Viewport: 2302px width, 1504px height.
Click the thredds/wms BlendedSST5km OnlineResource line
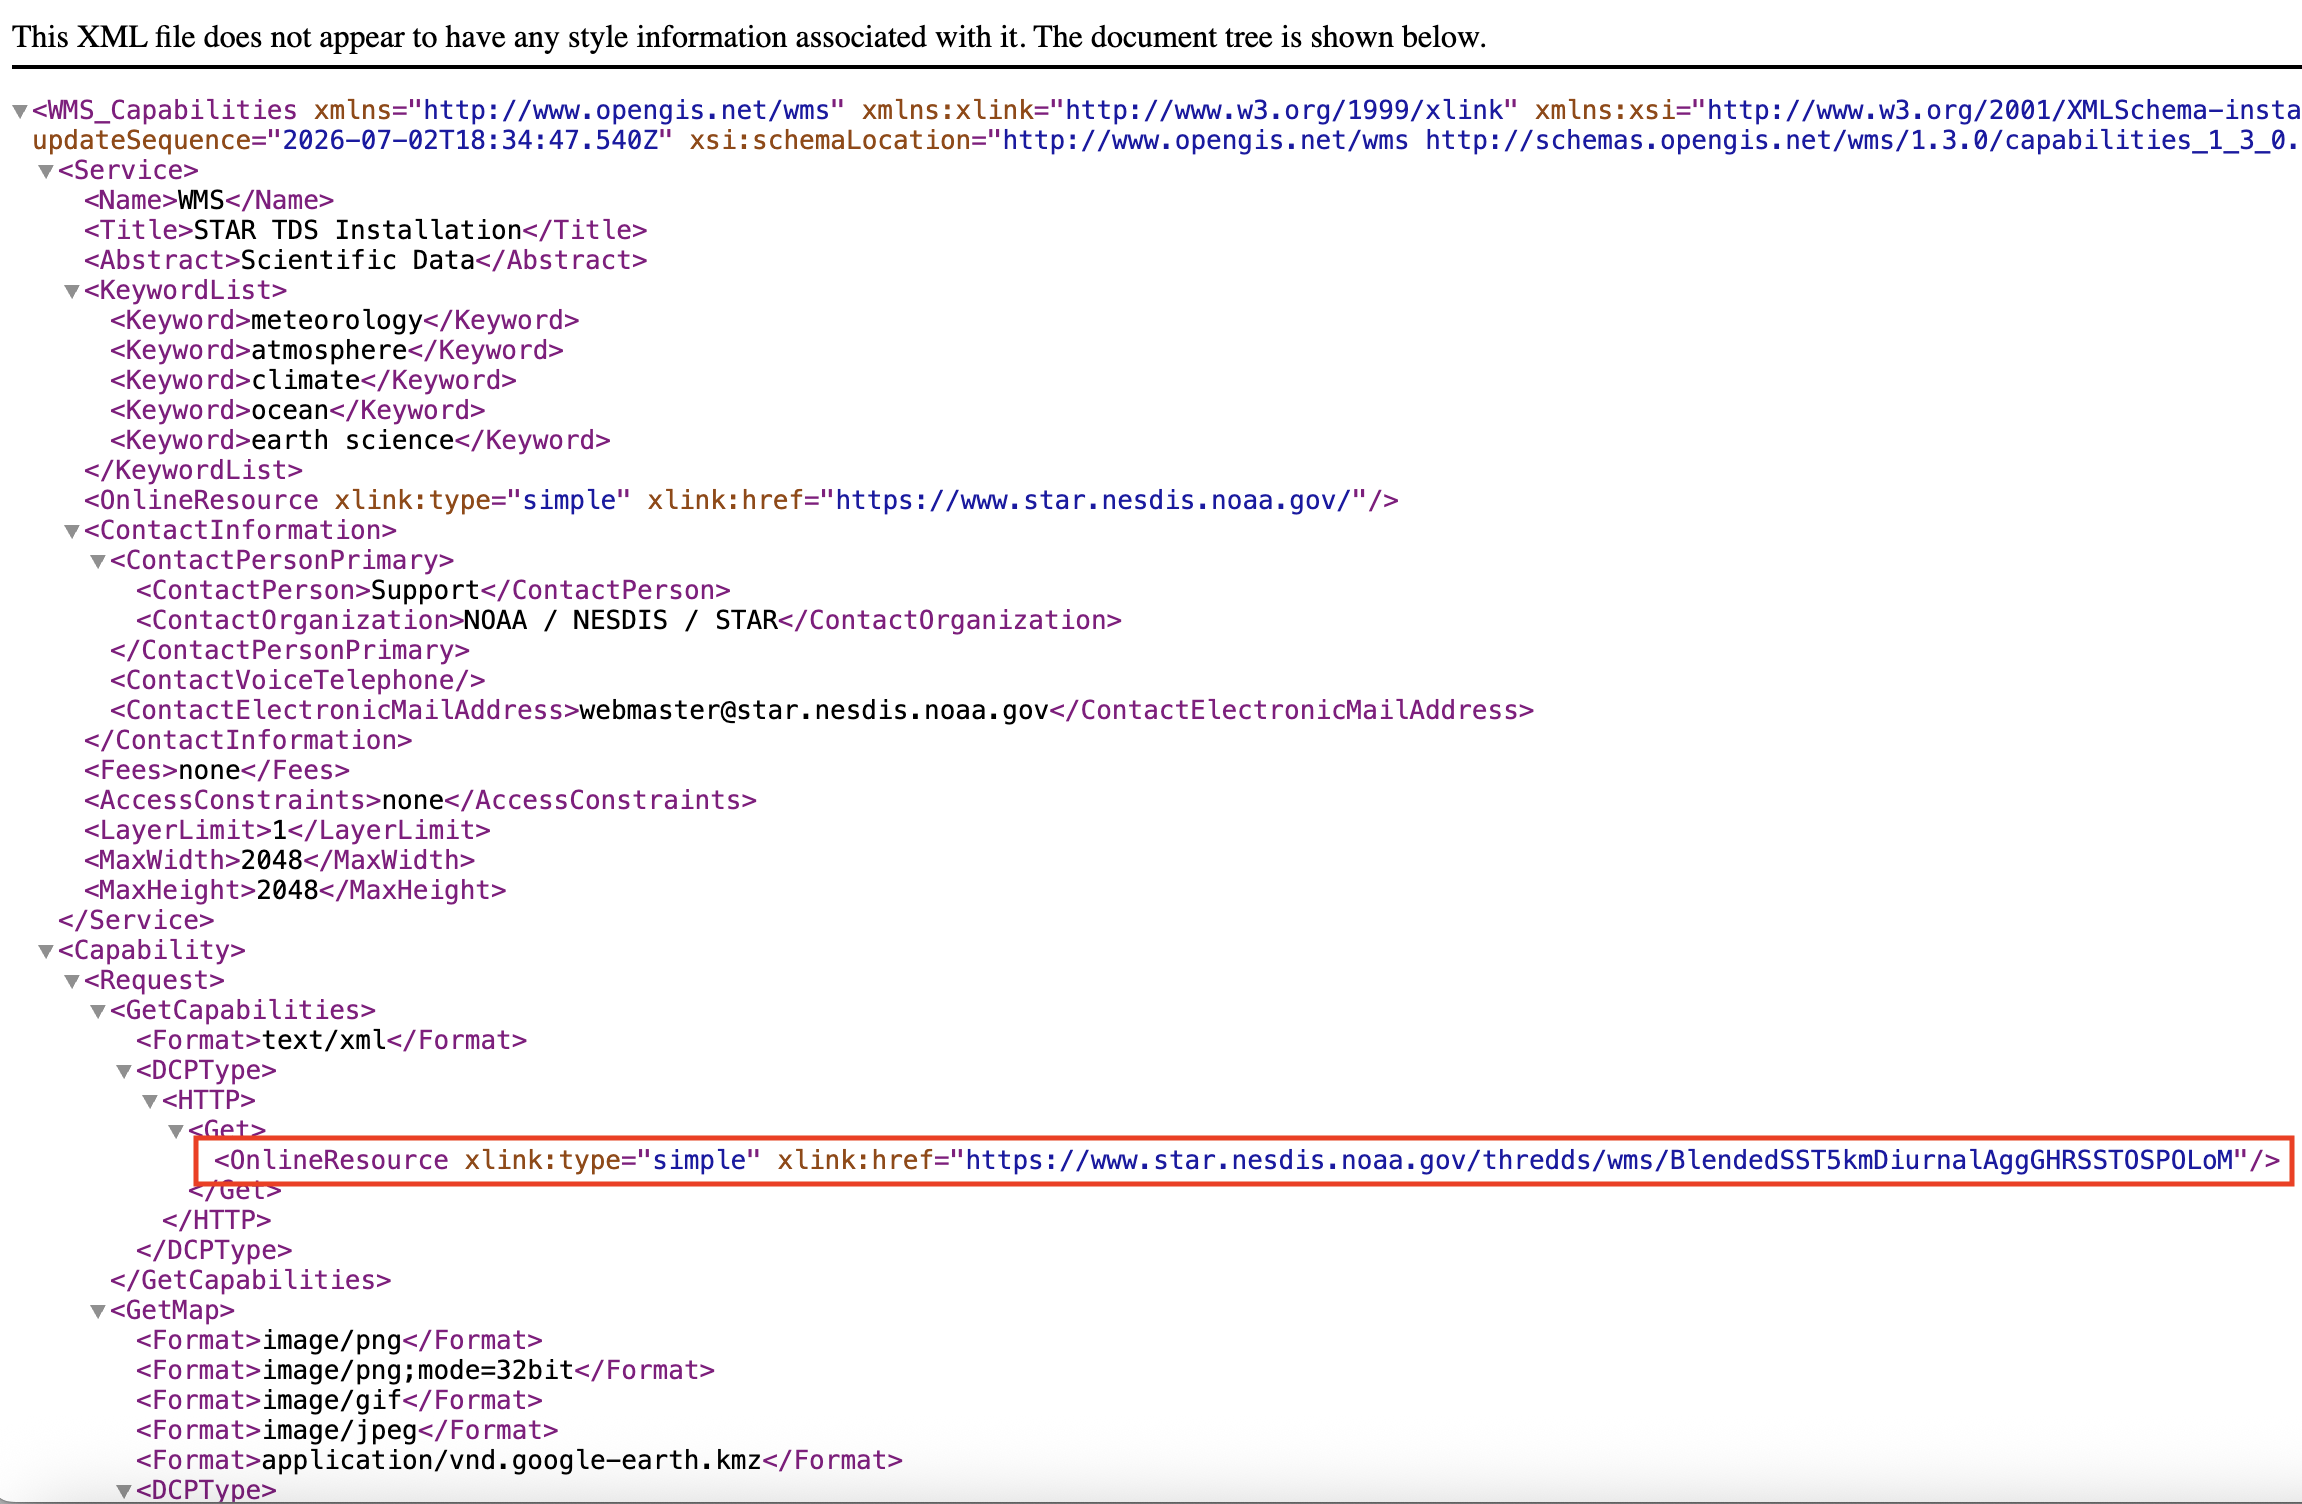pos(1247,1160)
